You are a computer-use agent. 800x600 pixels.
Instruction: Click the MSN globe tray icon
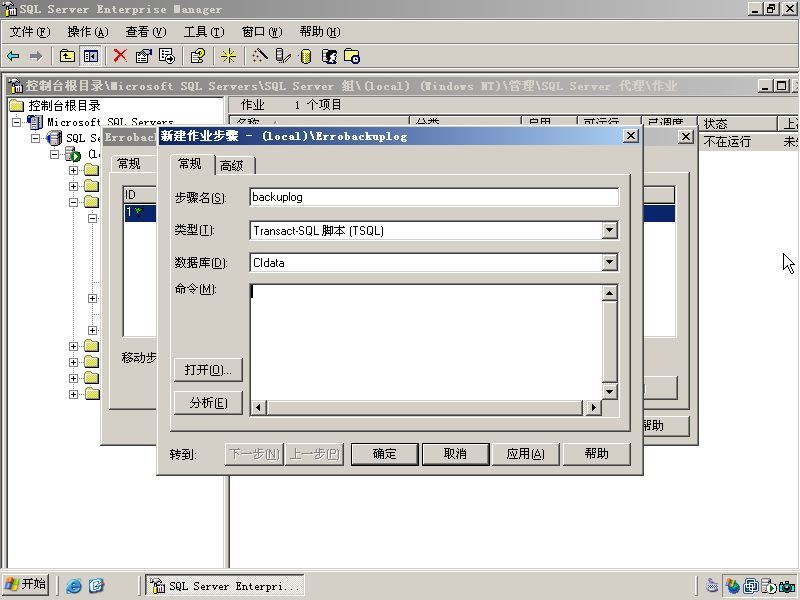[x=733, y=586]
